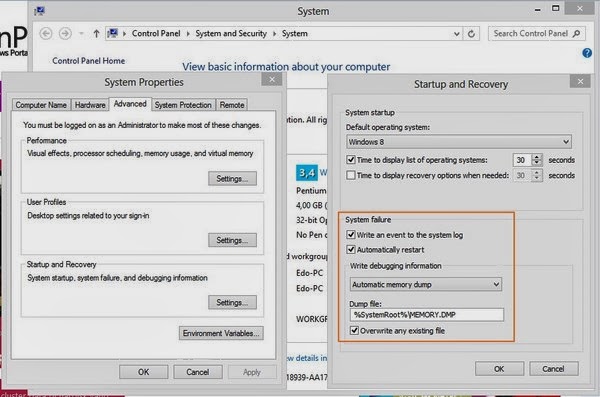Close the Startup and Recovery dialog
The width and height of the screenshot is (600, 397).
click(x=580, y=81)
